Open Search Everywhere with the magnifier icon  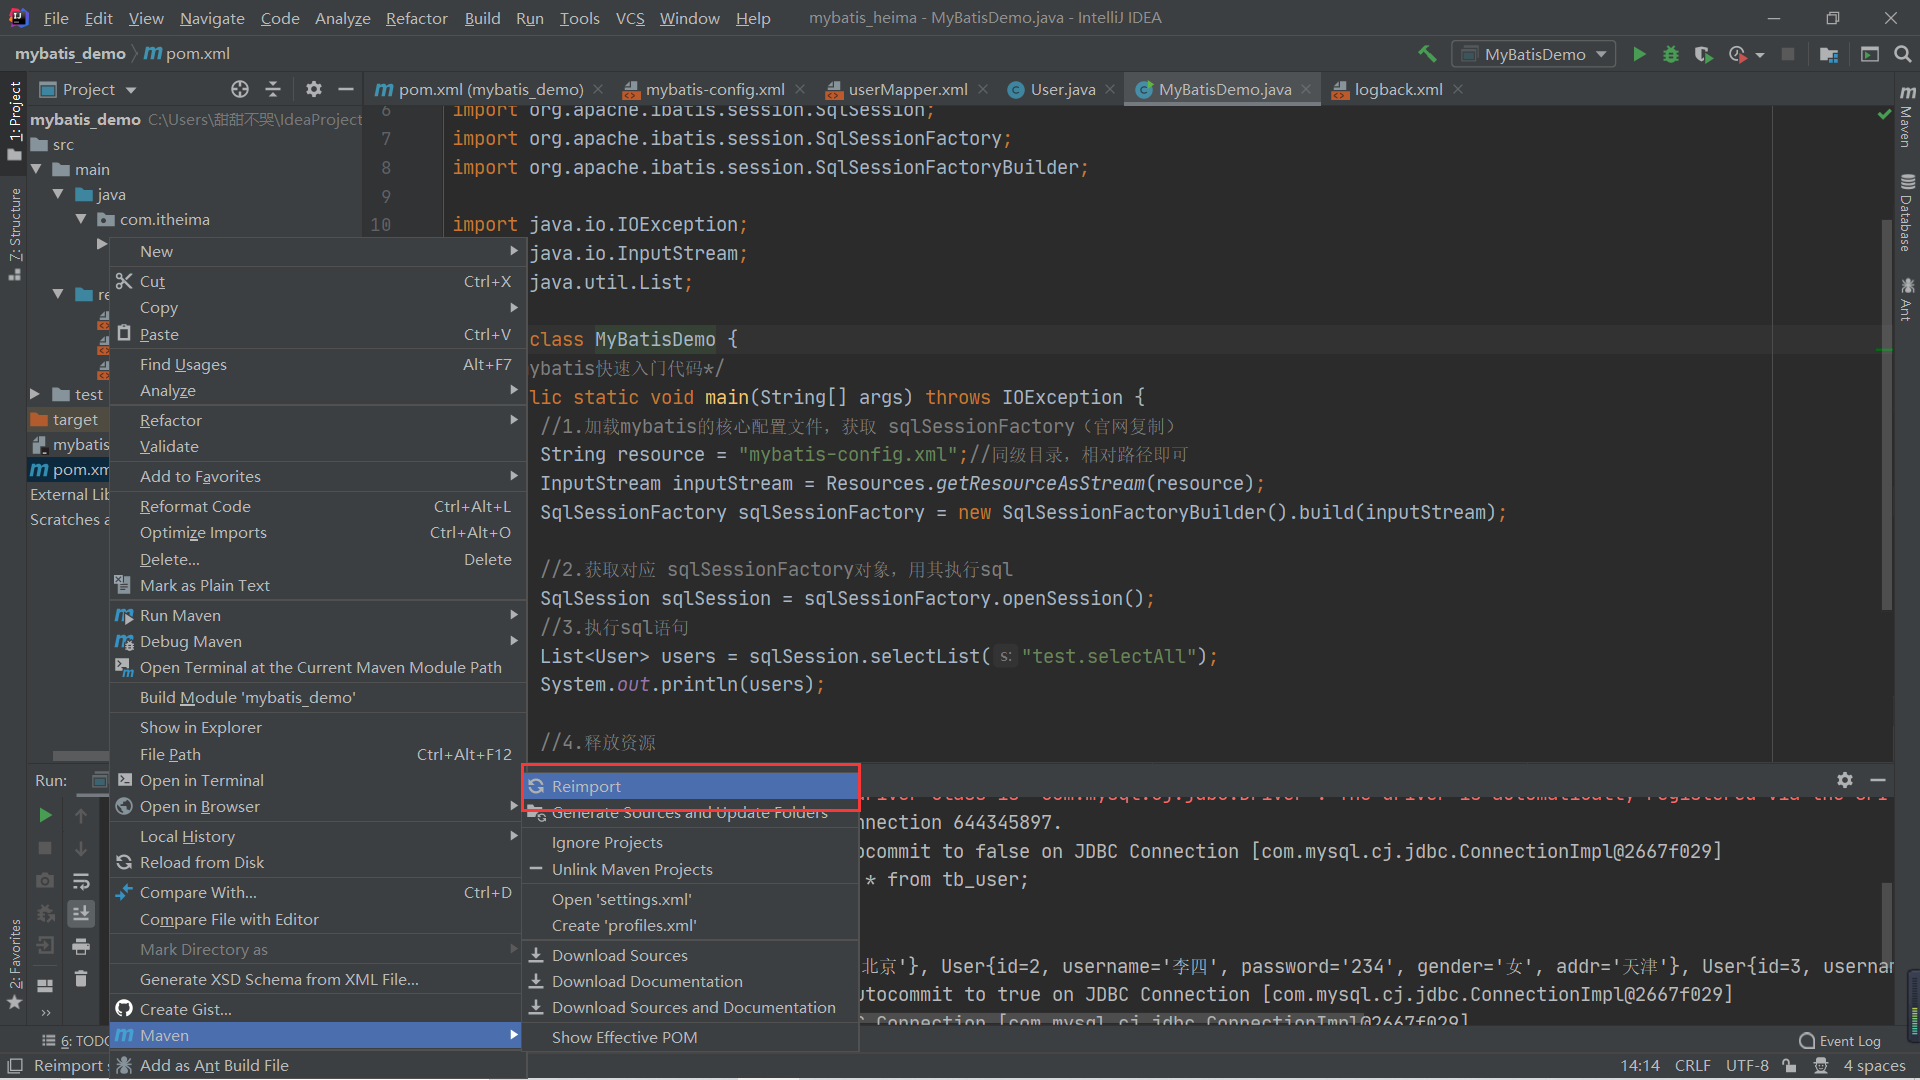click(1903, 54)
